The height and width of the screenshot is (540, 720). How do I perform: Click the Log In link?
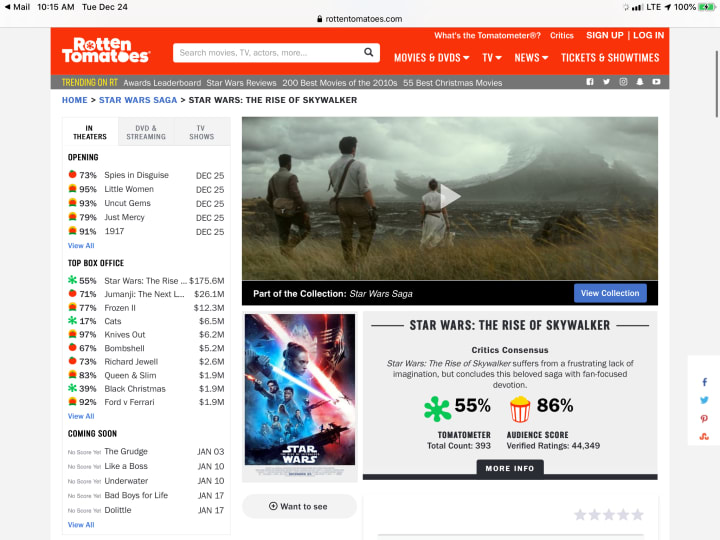tap(648, 35)
